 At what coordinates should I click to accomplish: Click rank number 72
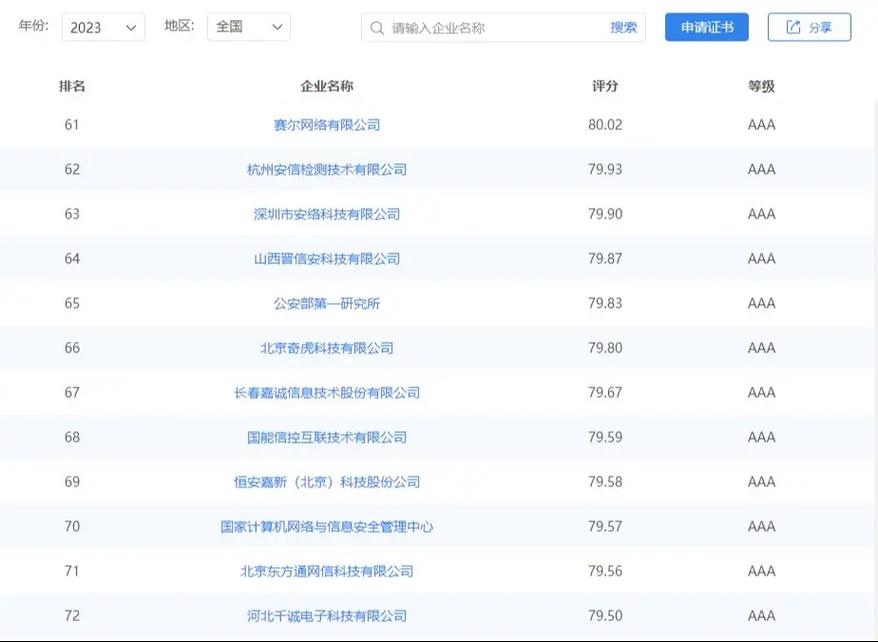coord(72,616)
